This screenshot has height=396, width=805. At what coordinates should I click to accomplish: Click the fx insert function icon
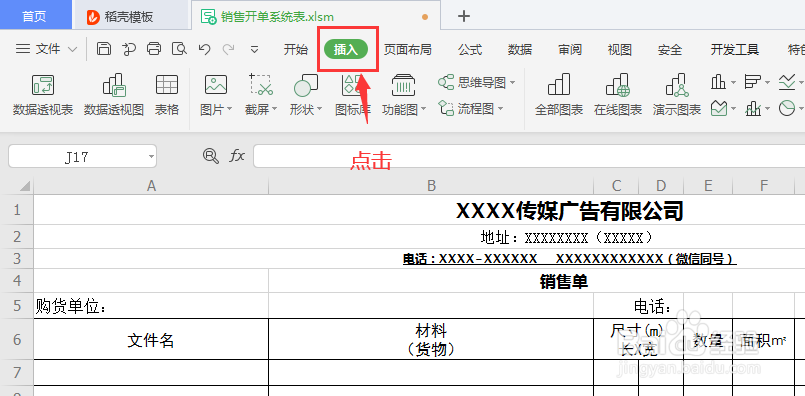[x=237, y=156]
